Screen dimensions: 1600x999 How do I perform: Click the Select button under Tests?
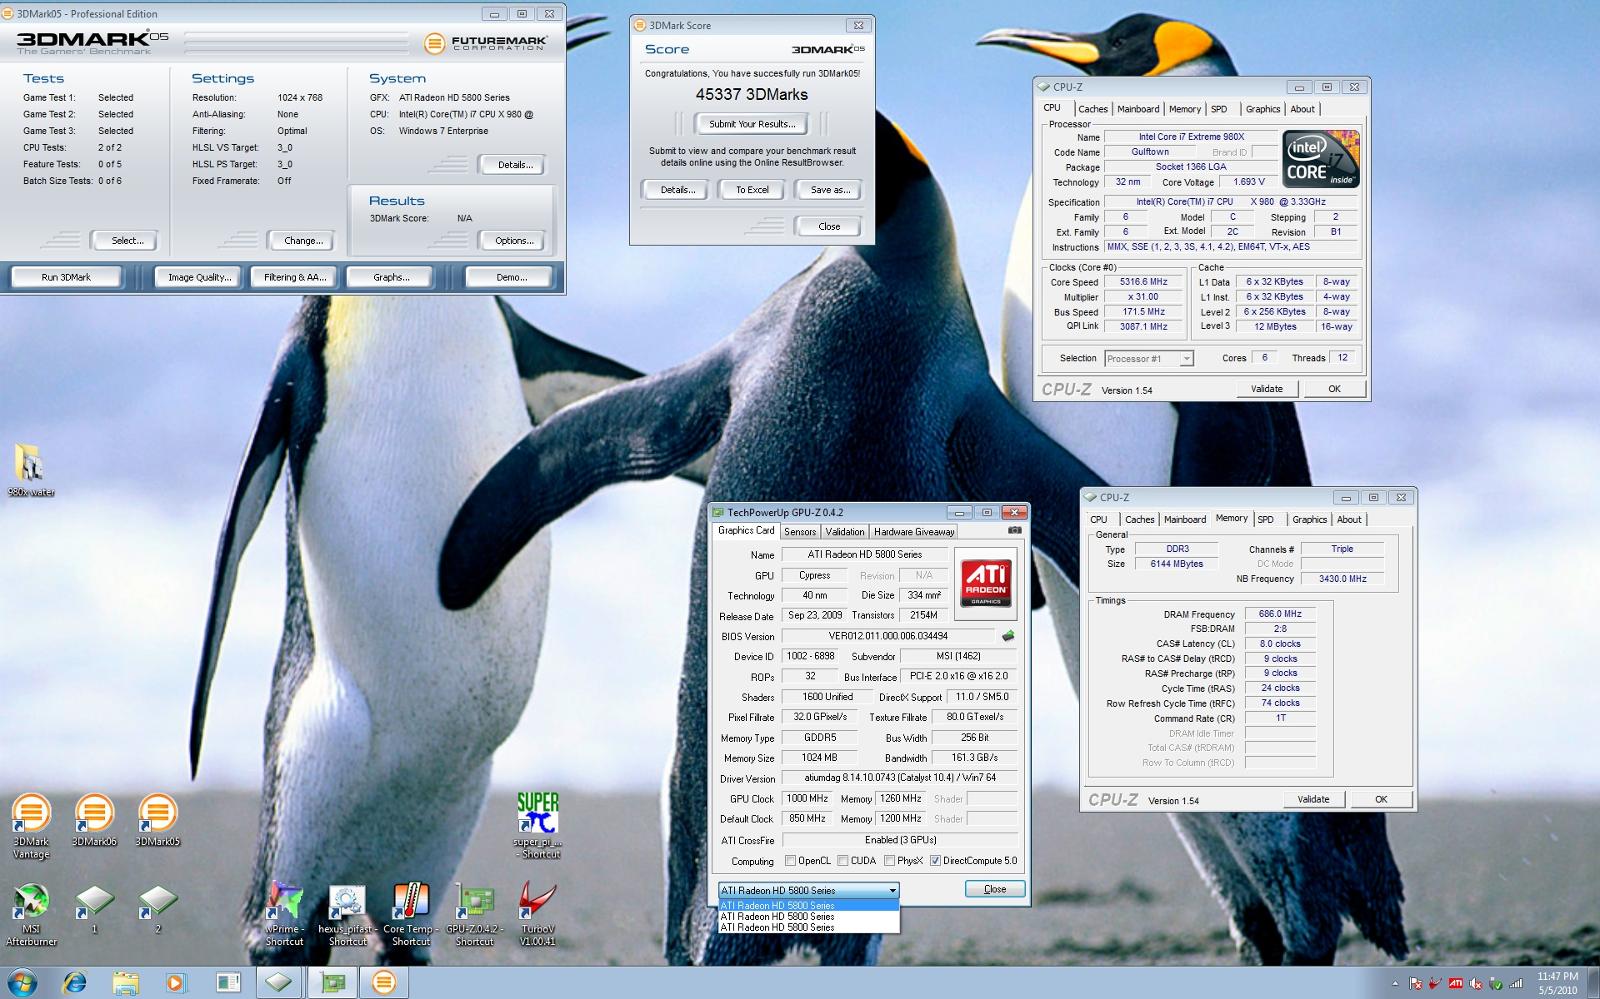[127, 241]
